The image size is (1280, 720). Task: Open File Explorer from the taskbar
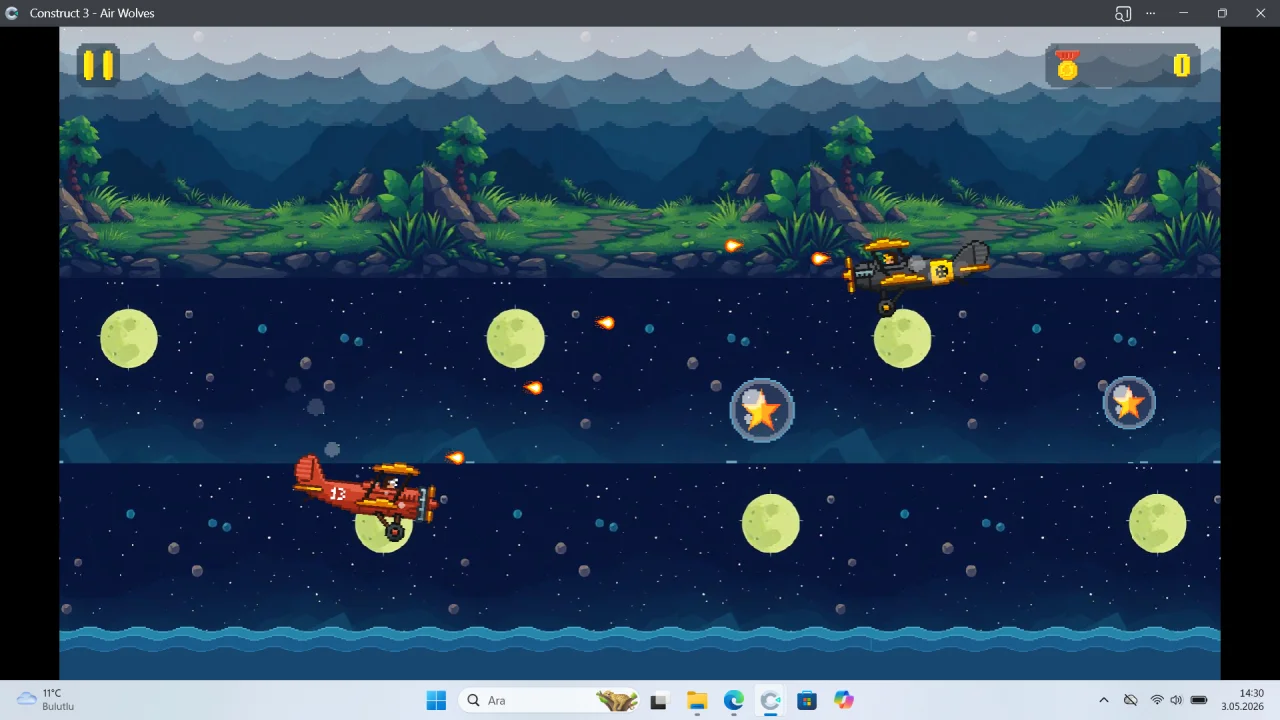[x=697, y=701]
